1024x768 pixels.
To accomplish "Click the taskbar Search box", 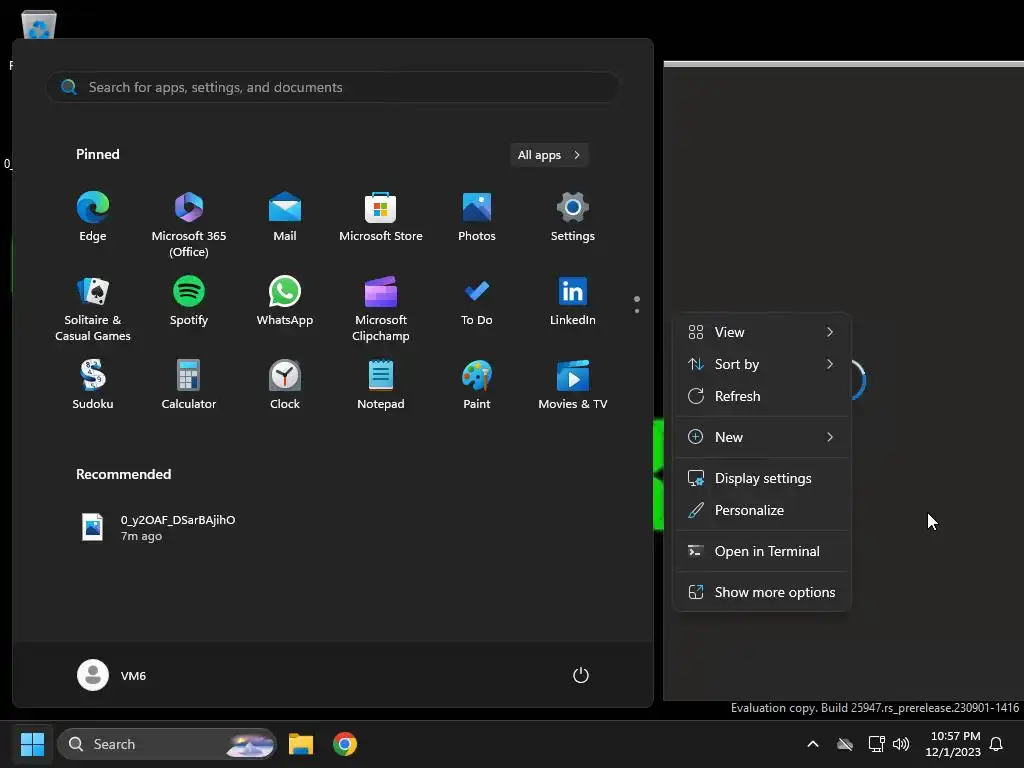I will tap(167, 744).
